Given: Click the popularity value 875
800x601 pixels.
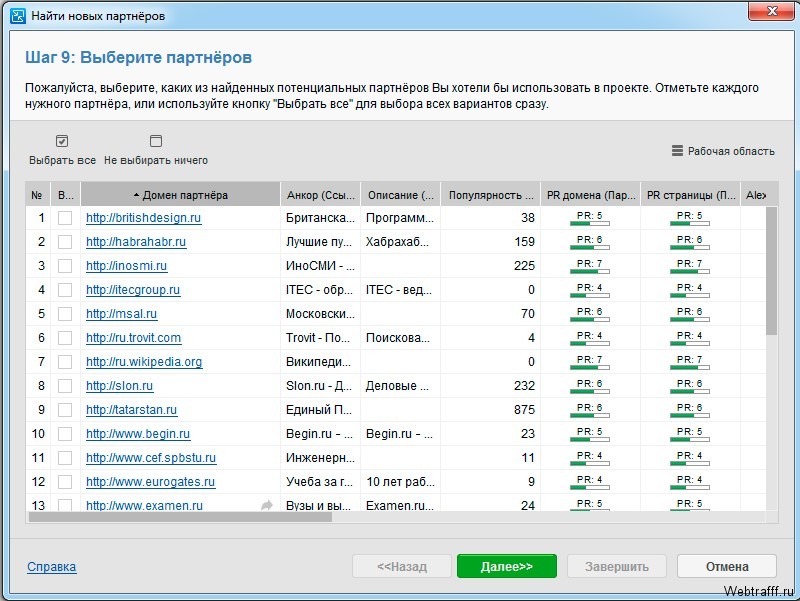Looking at the screenshot, I should pos(524,410).
